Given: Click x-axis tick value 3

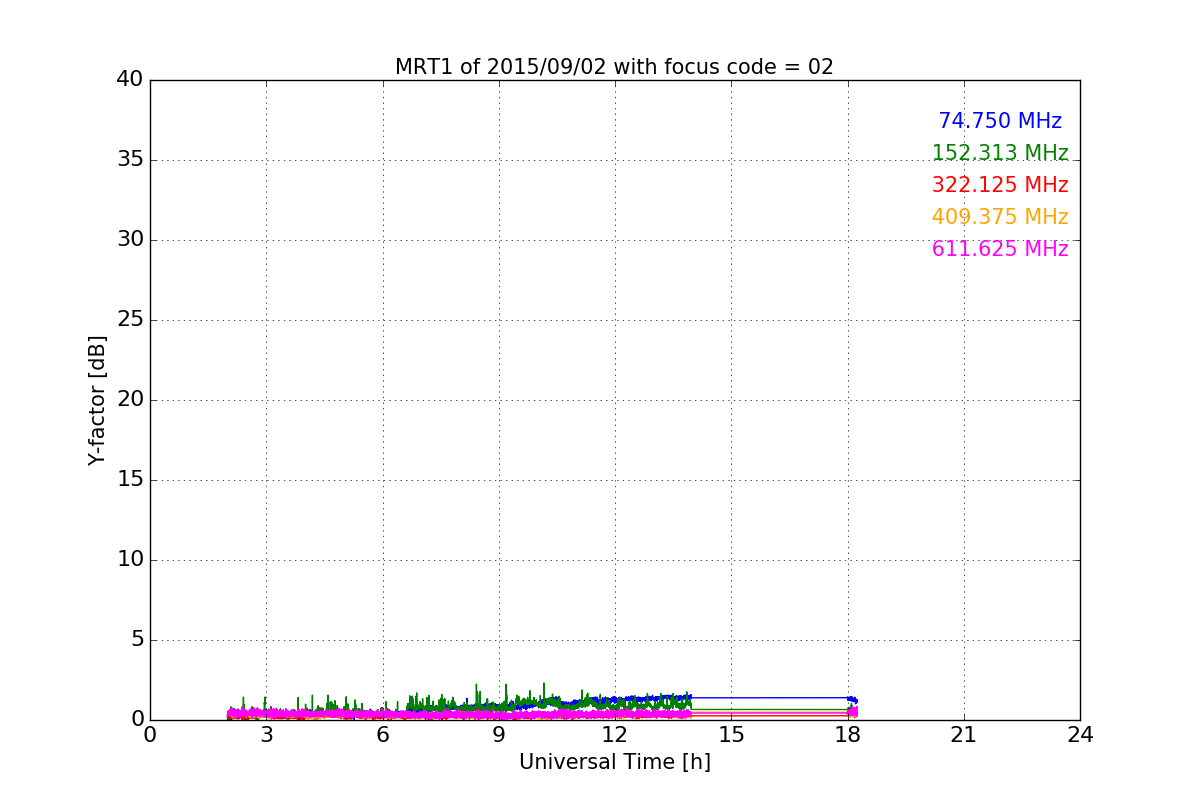Looking at the screenshot, I should (266, 735).
